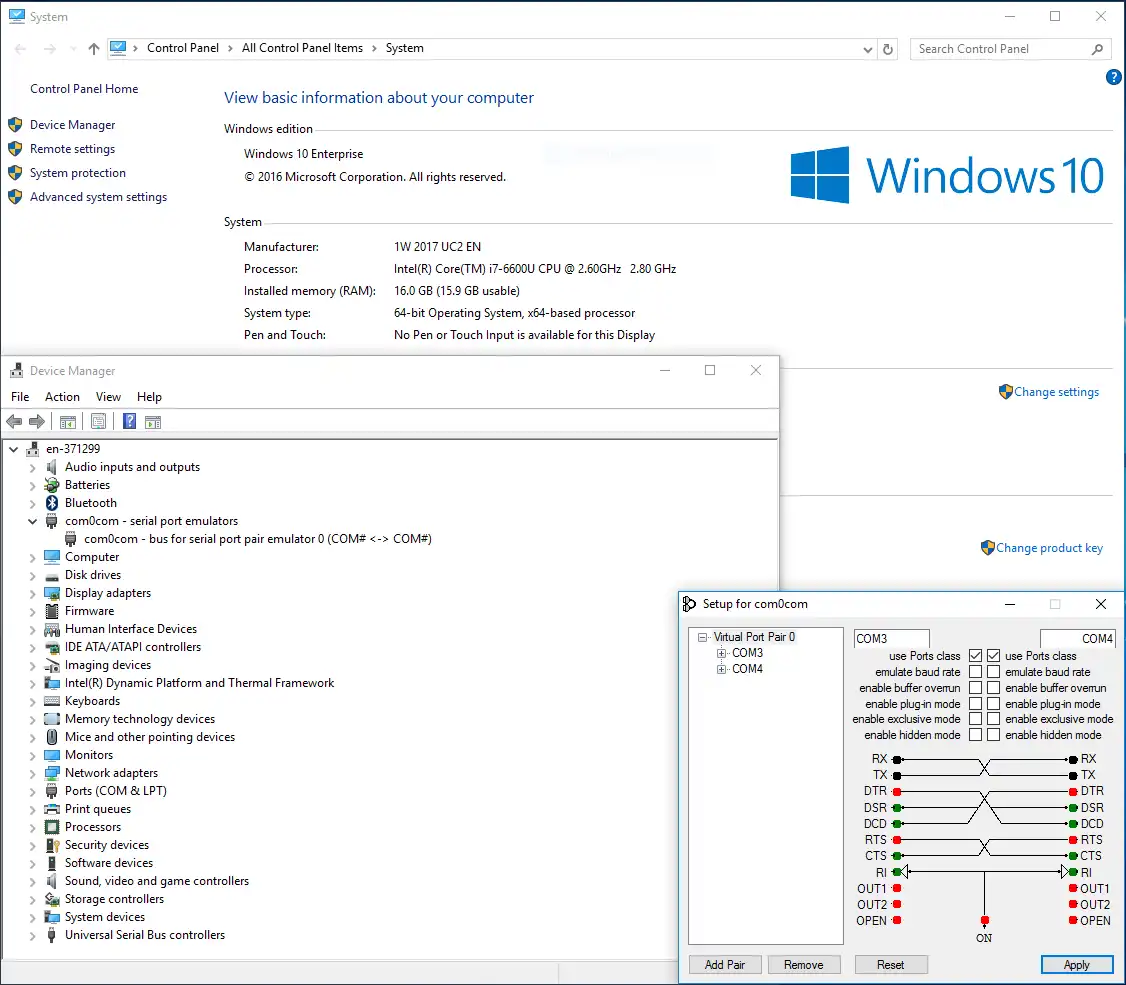Screen dimensions: 1126x985
Task: Click the COM4 port name field
Action: 1076,638
